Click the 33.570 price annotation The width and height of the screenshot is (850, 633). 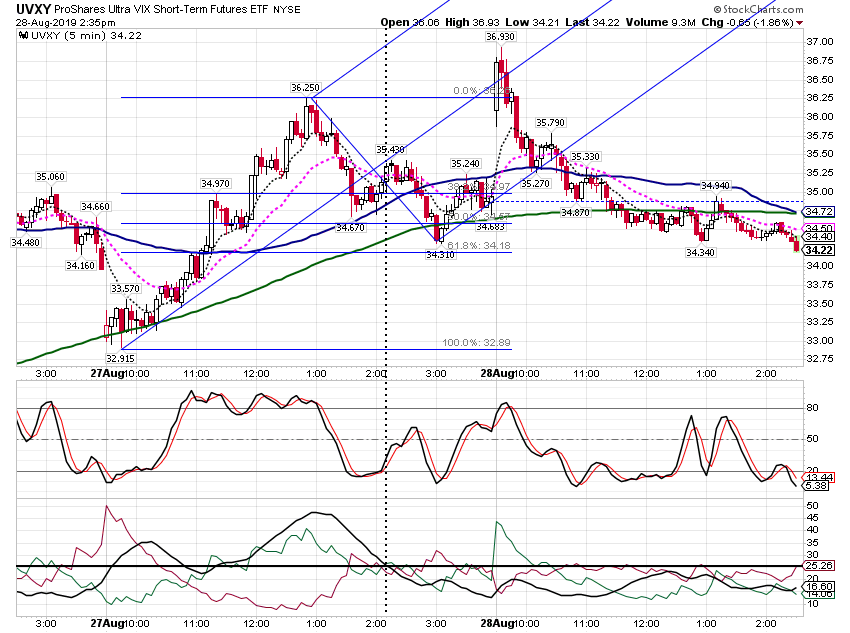tap(125, 289)
